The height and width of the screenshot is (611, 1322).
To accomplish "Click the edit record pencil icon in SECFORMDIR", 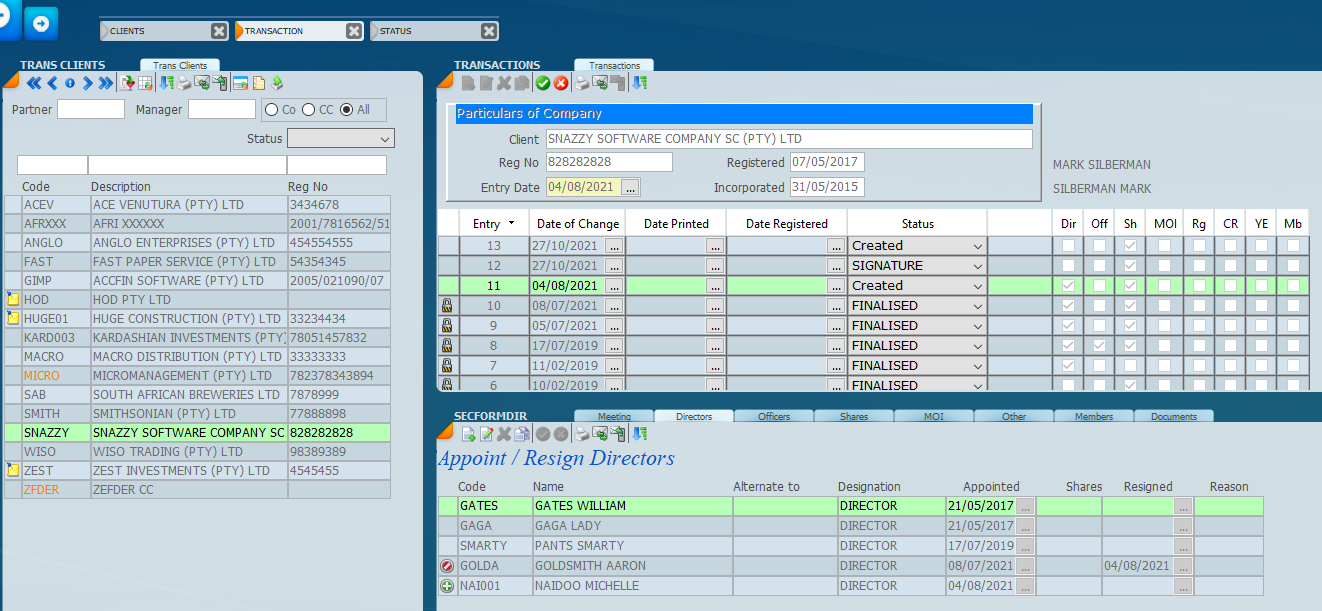I will 486,434.
